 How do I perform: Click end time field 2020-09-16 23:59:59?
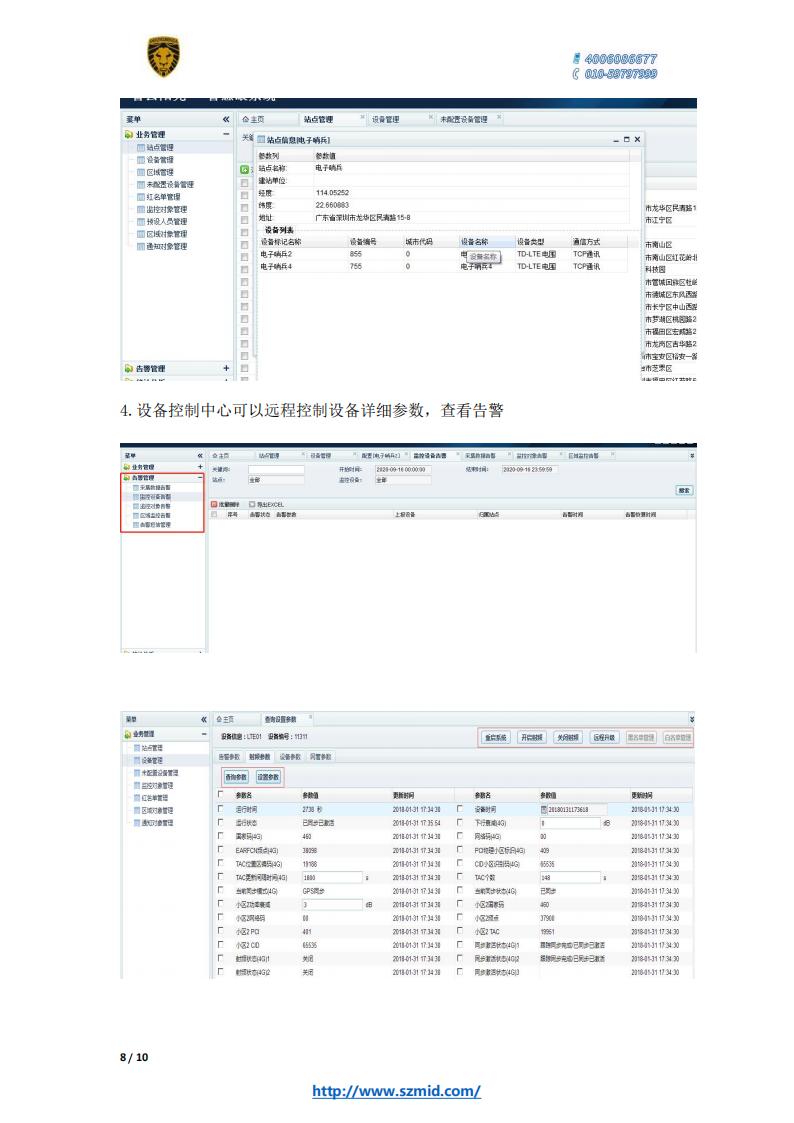pyautogui.click(x=529, y=470)
